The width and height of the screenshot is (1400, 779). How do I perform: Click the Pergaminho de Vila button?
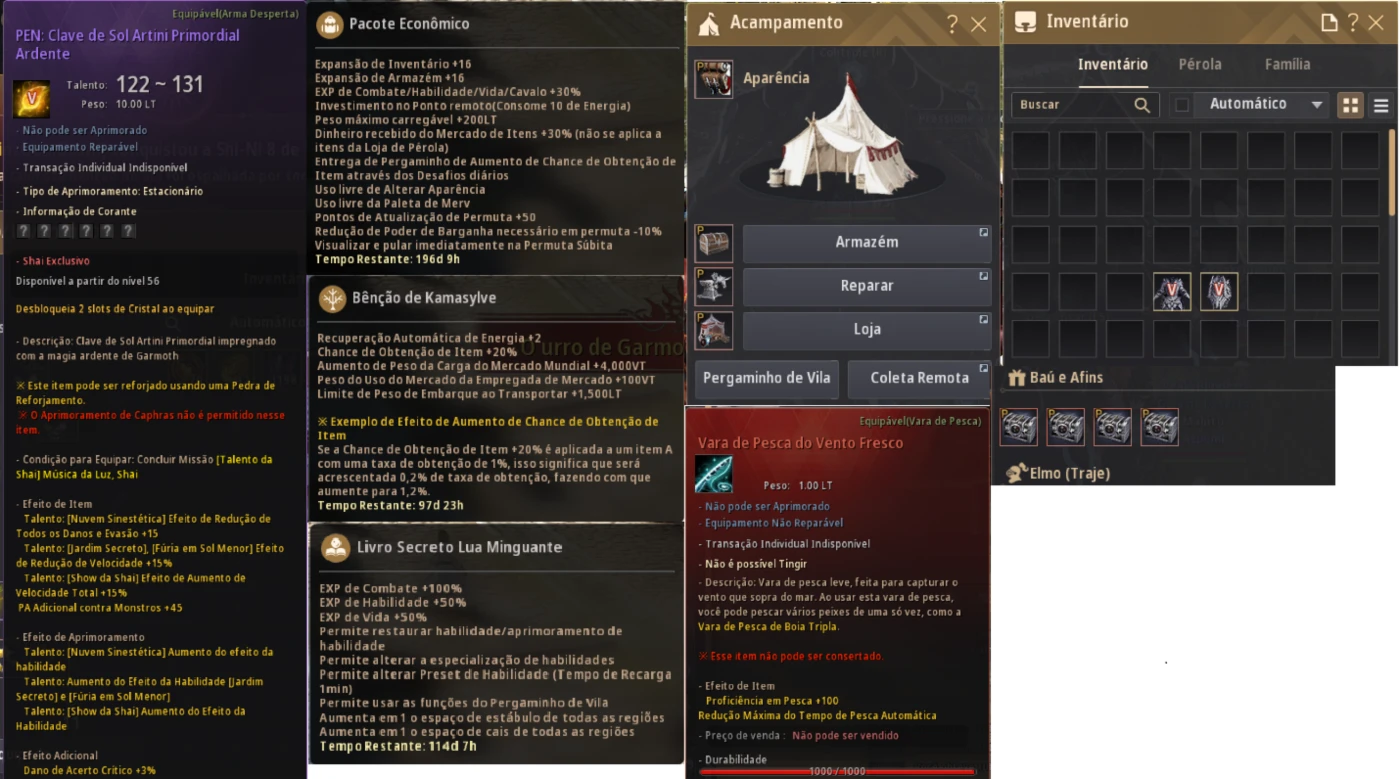click(x=767, y=378)
